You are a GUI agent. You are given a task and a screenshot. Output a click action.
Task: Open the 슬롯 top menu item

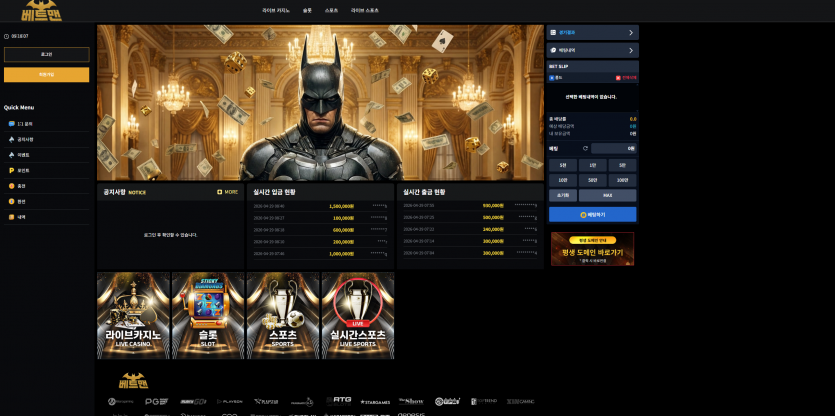[307, 11]
